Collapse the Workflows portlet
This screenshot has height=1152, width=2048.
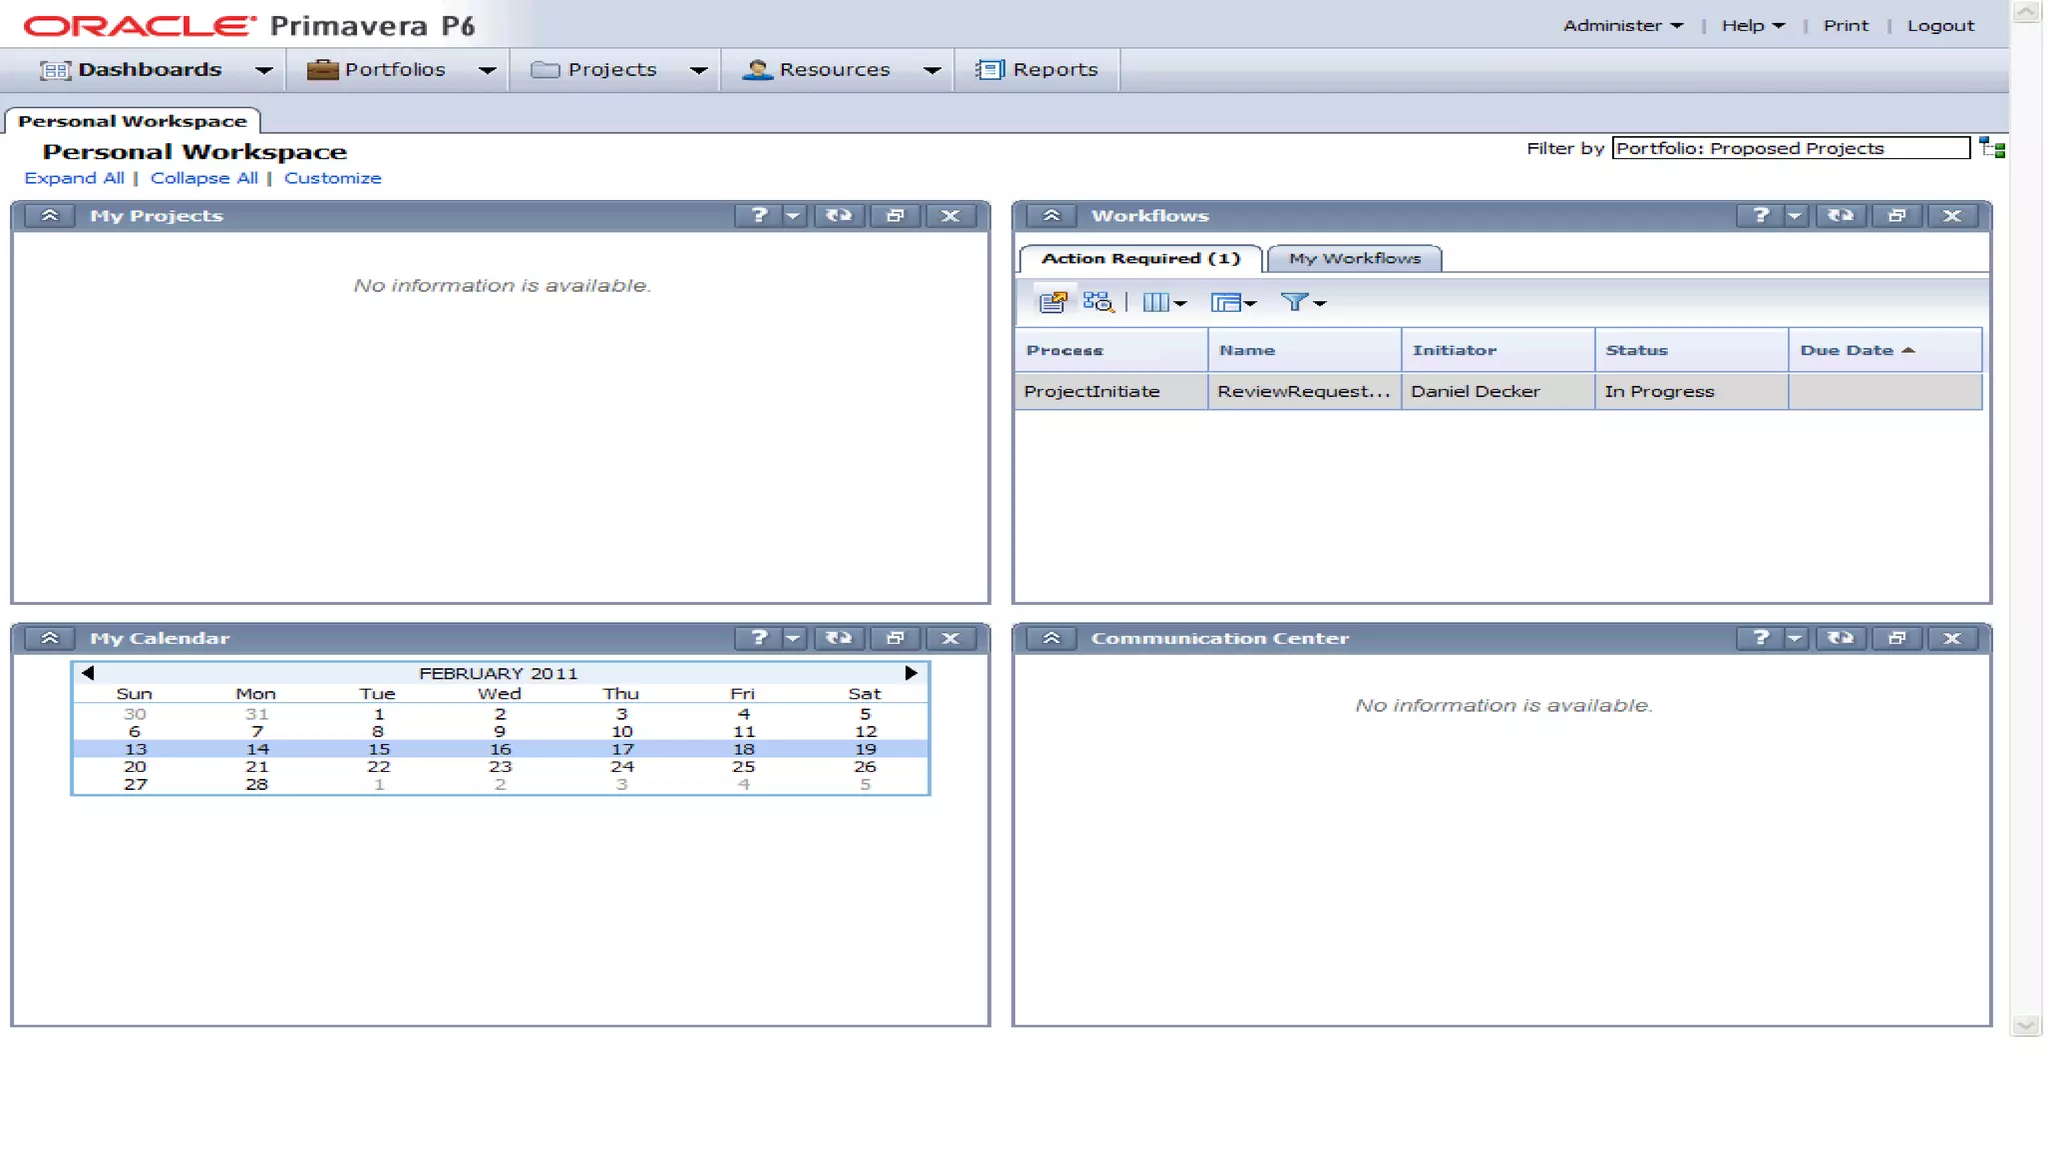click(1051, 215)
